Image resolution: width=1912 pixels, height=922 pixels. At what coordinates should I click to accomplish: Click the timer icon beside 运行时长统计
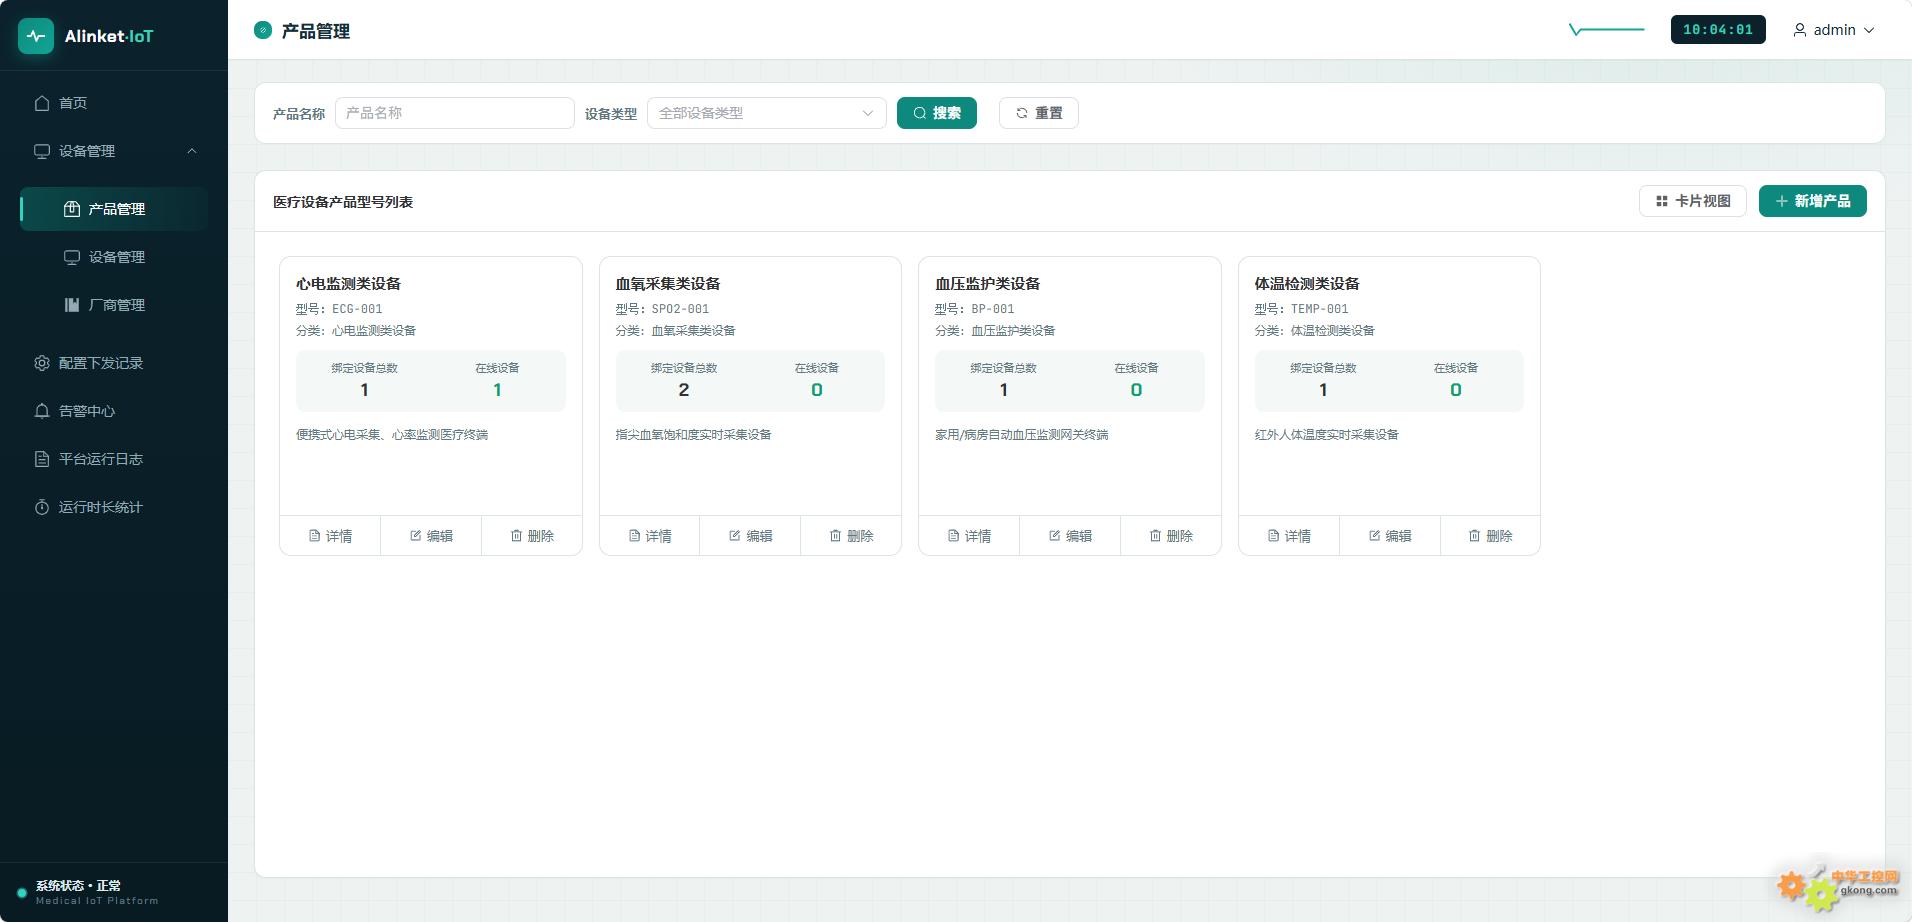tap(42, 507)
